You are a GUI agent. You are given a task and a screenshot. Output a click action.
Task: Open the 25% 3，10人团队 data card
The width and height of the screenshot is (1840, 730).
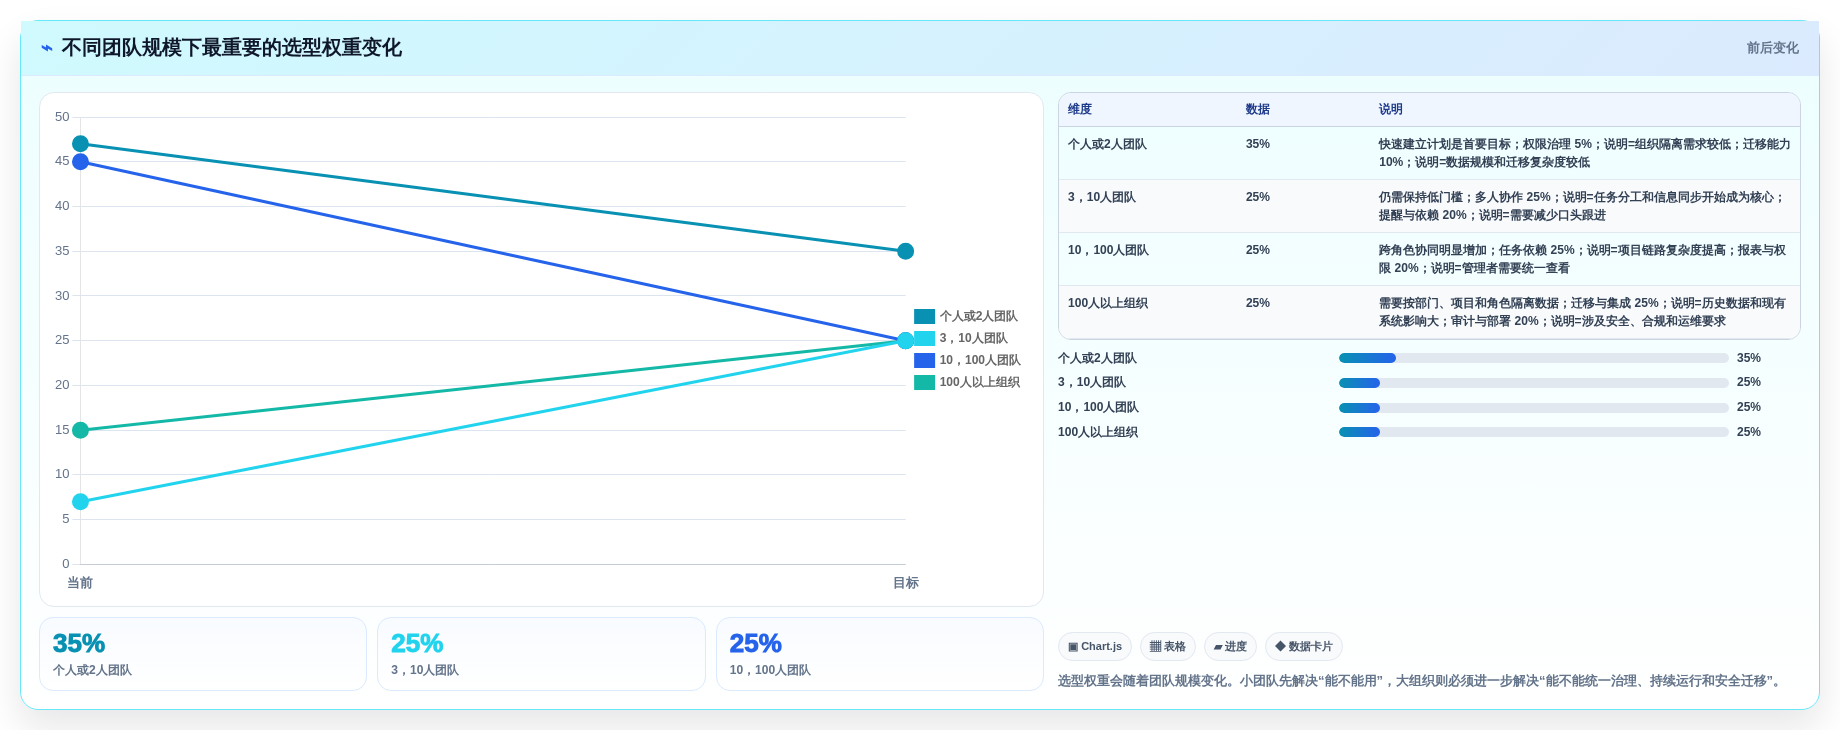[541, 654]
